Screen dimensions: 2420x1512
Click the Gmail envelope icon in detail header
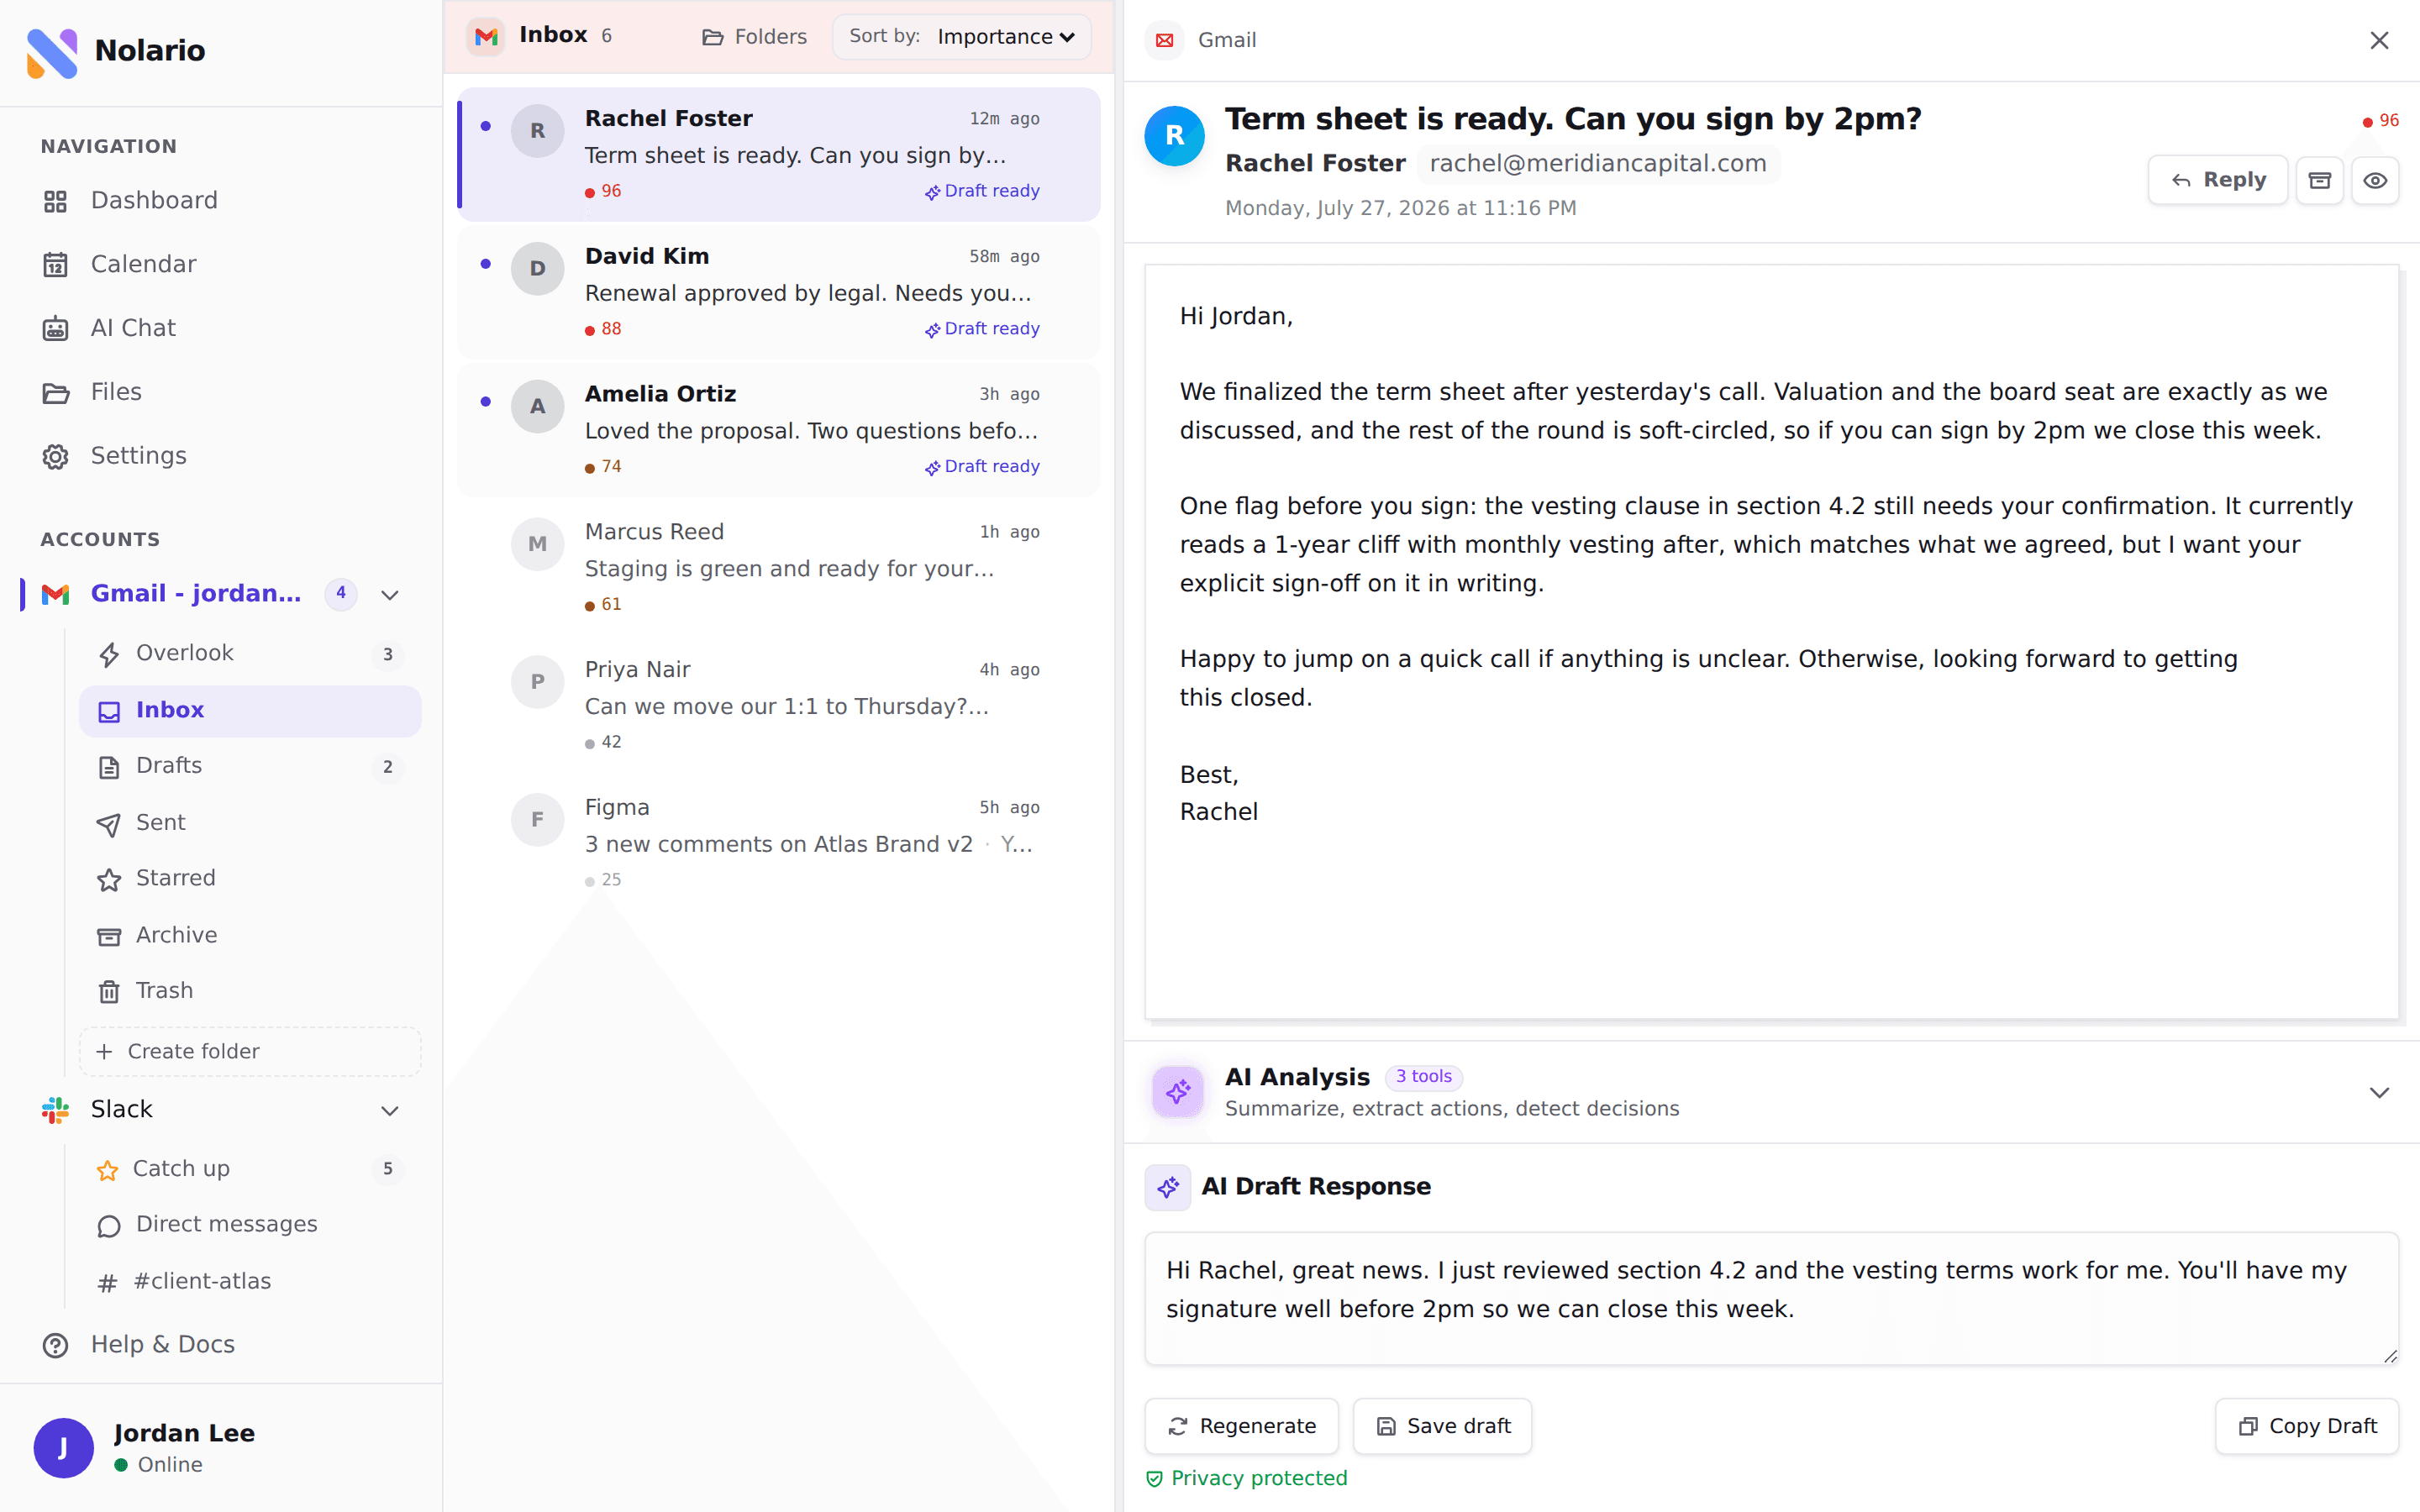click(x=1164, y=40)
